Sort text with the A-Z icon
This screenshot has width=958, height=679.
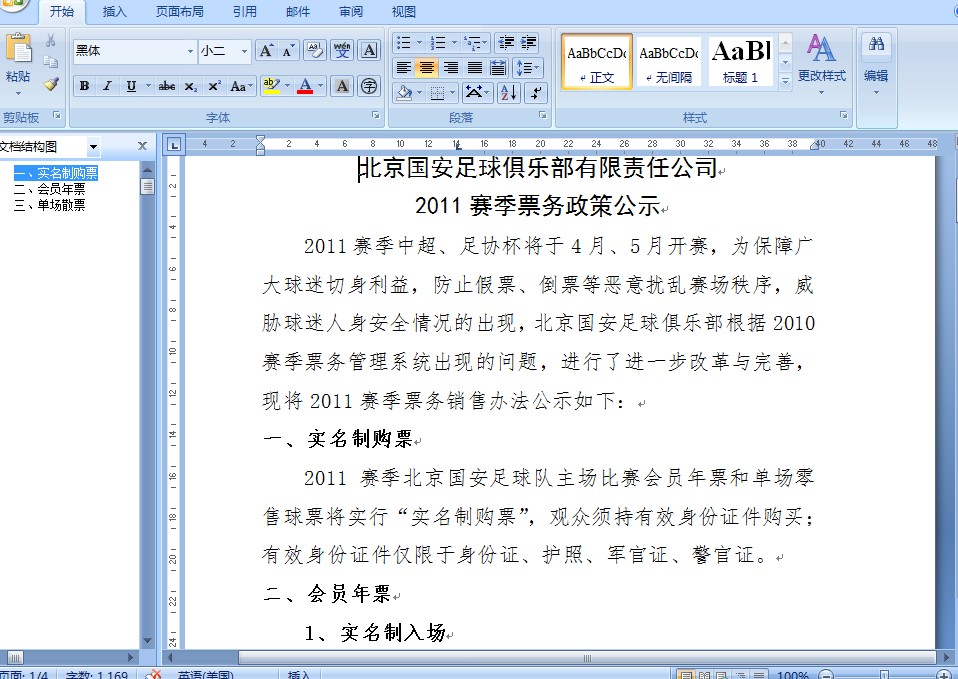coord(509,92)
